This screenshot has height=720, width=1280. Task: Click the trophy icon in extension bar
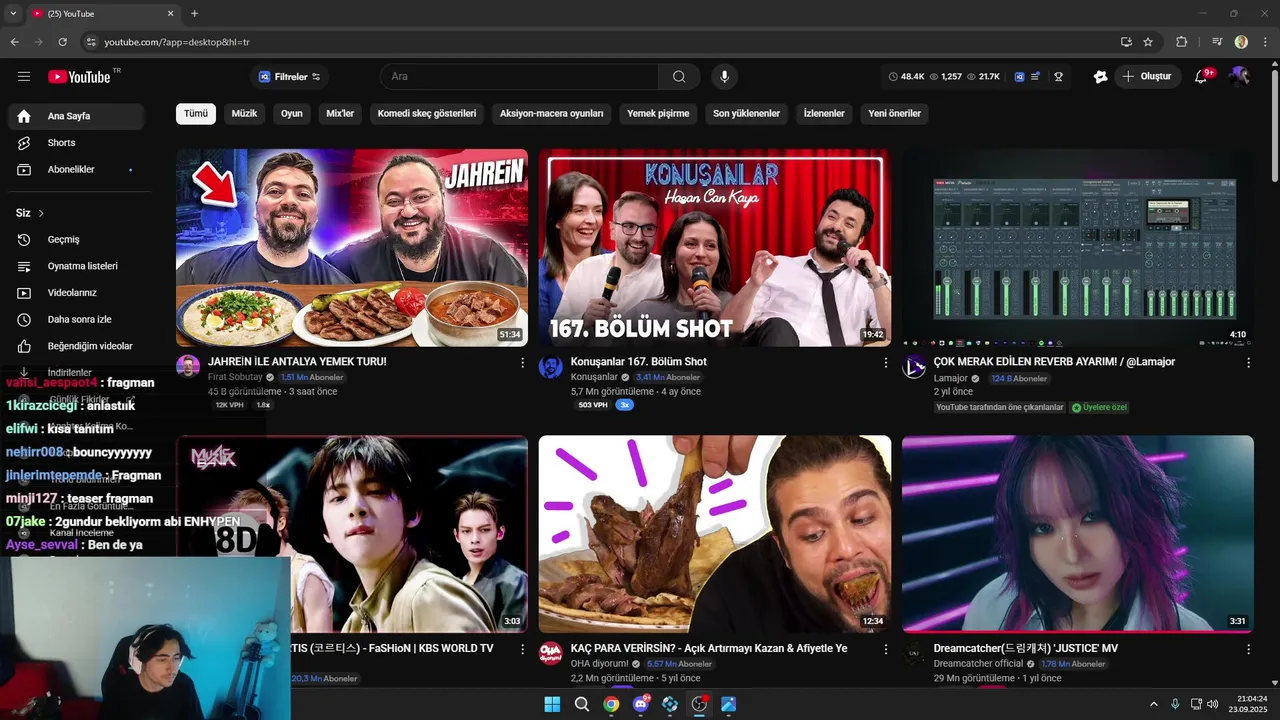pyautogui.click(x=1058, y=77)
